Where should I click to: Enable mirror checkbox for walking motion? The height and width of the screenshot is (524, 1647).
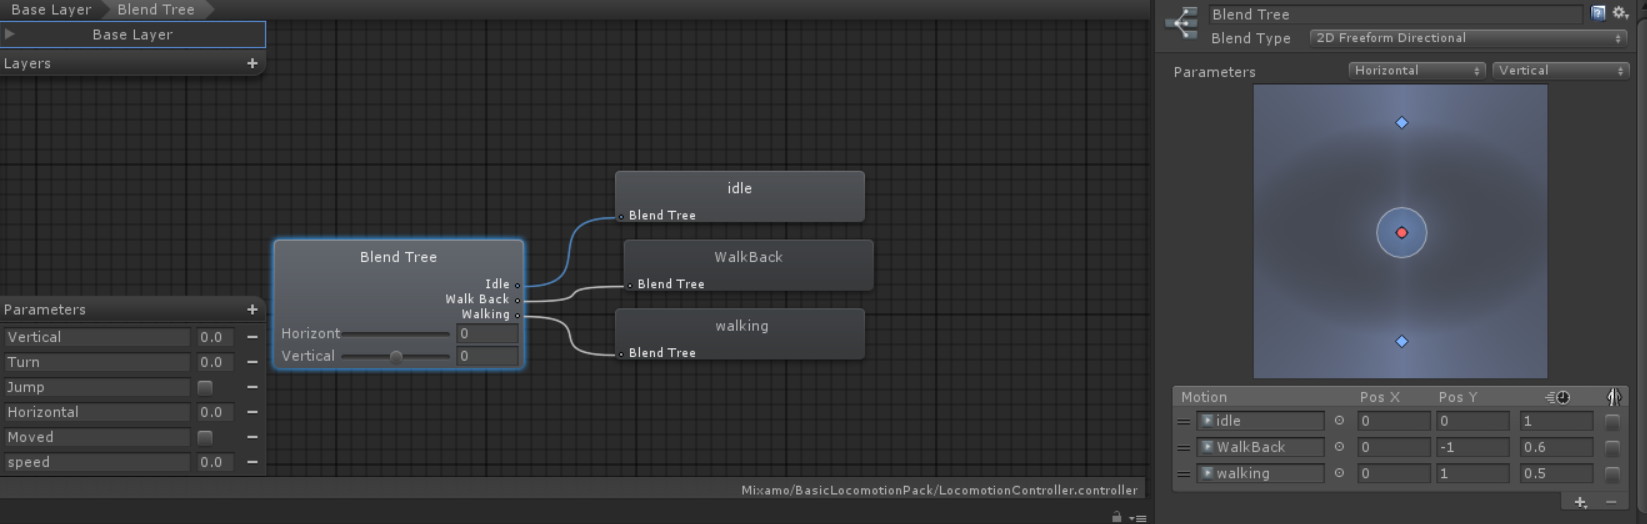pyautogui.click(x=1612, y=474)
